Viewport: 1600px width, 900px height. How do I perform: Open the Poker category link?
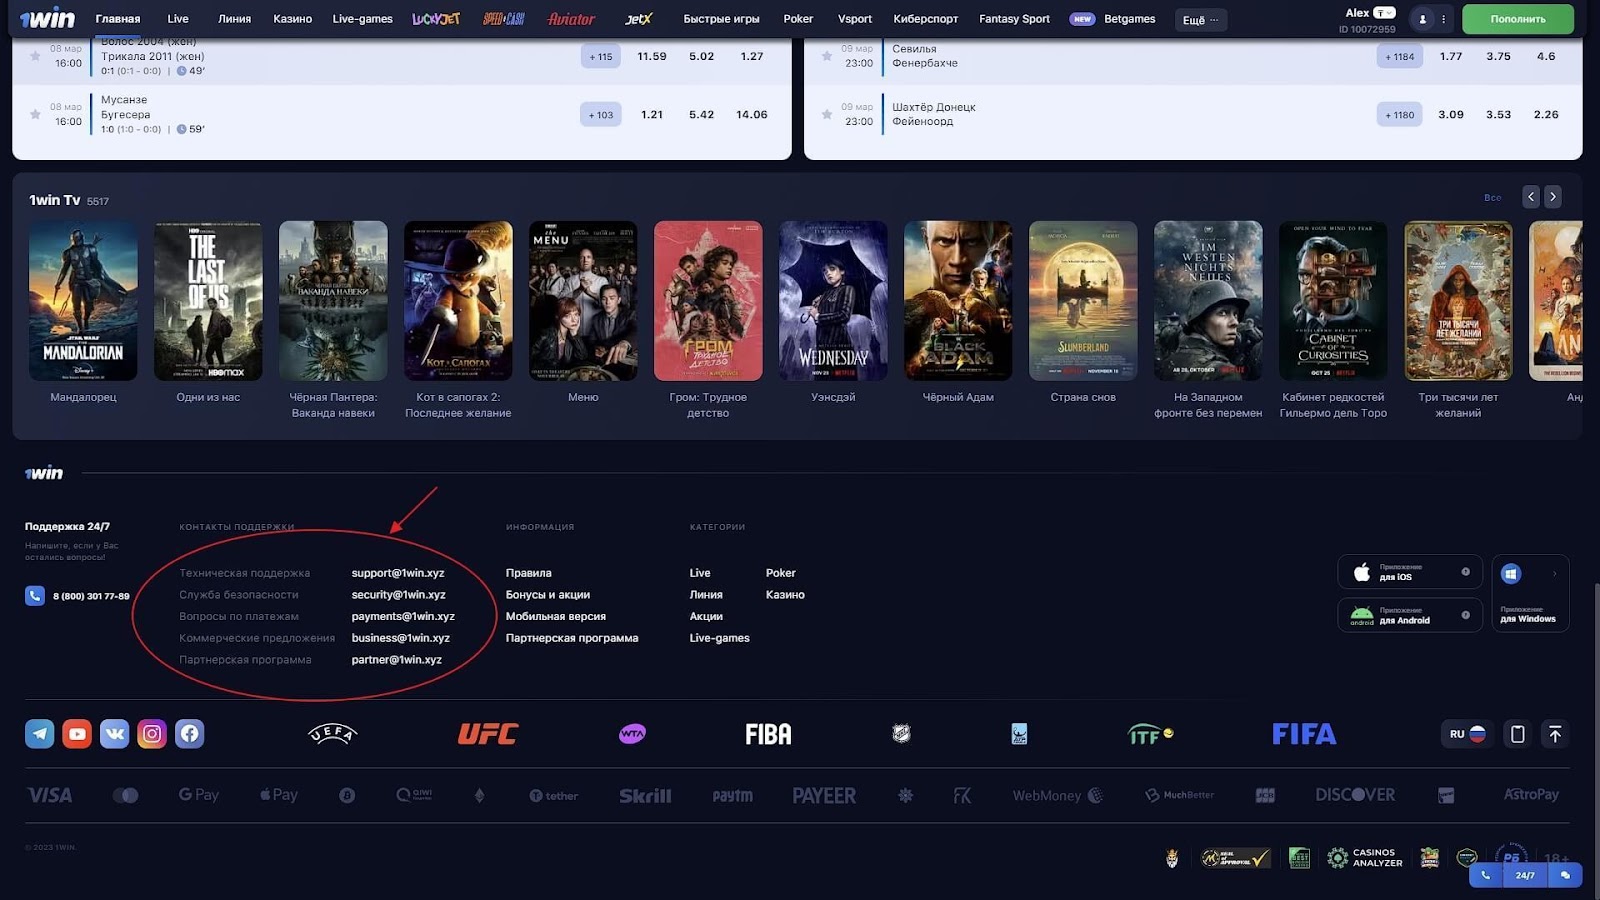point(781,573)
